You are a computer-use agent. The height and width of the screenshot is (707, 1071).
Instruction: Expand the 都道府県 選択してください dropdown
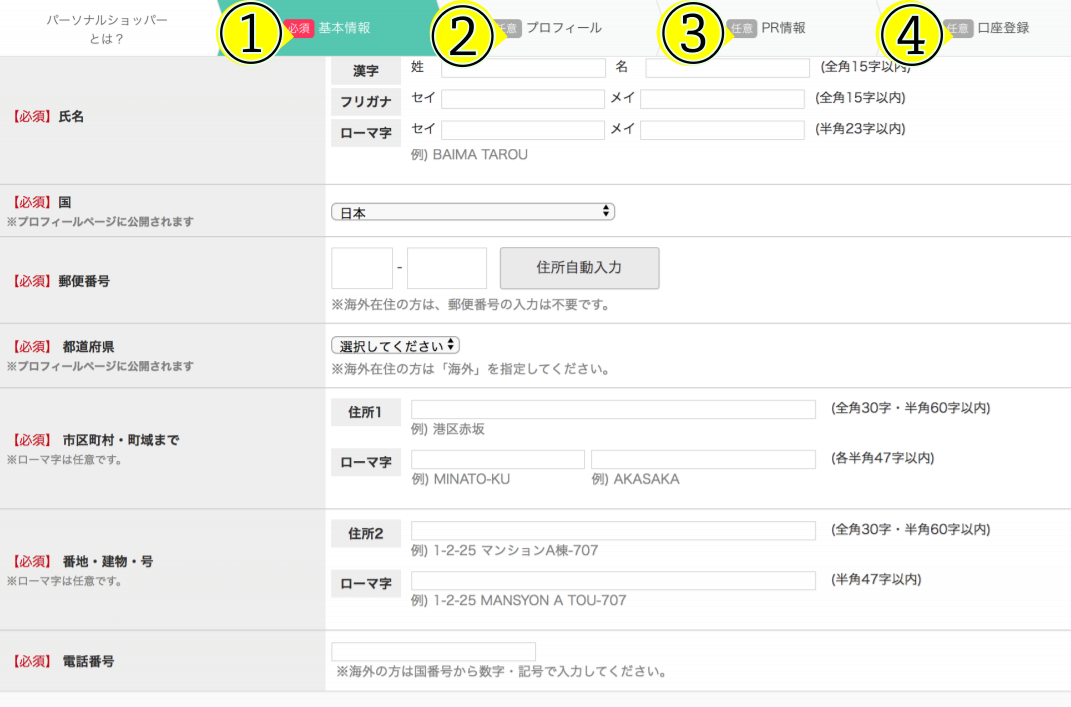[395, 346]
